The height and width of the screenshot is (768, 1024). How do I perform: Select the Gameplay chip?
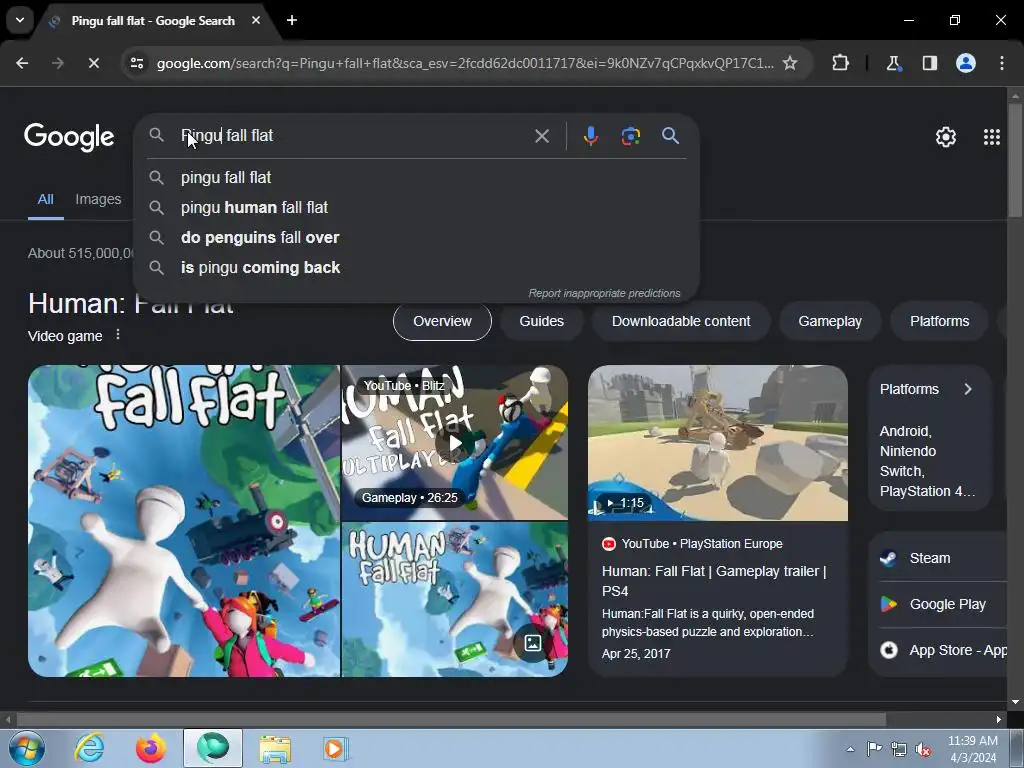pos(830,321)
